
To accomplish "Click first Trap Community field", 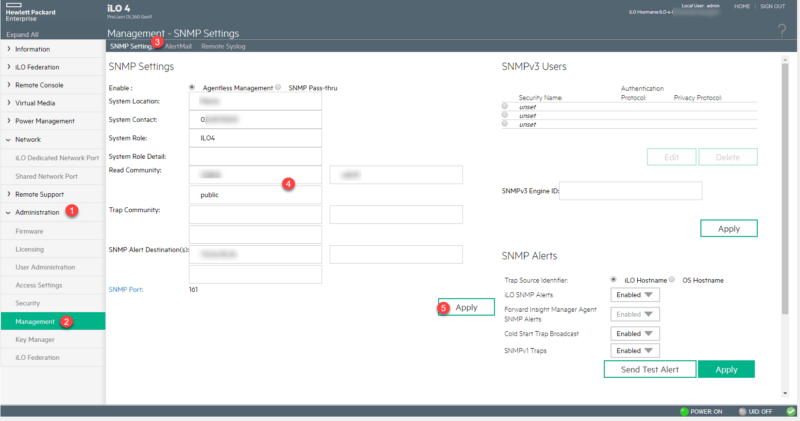I will 255,214.
